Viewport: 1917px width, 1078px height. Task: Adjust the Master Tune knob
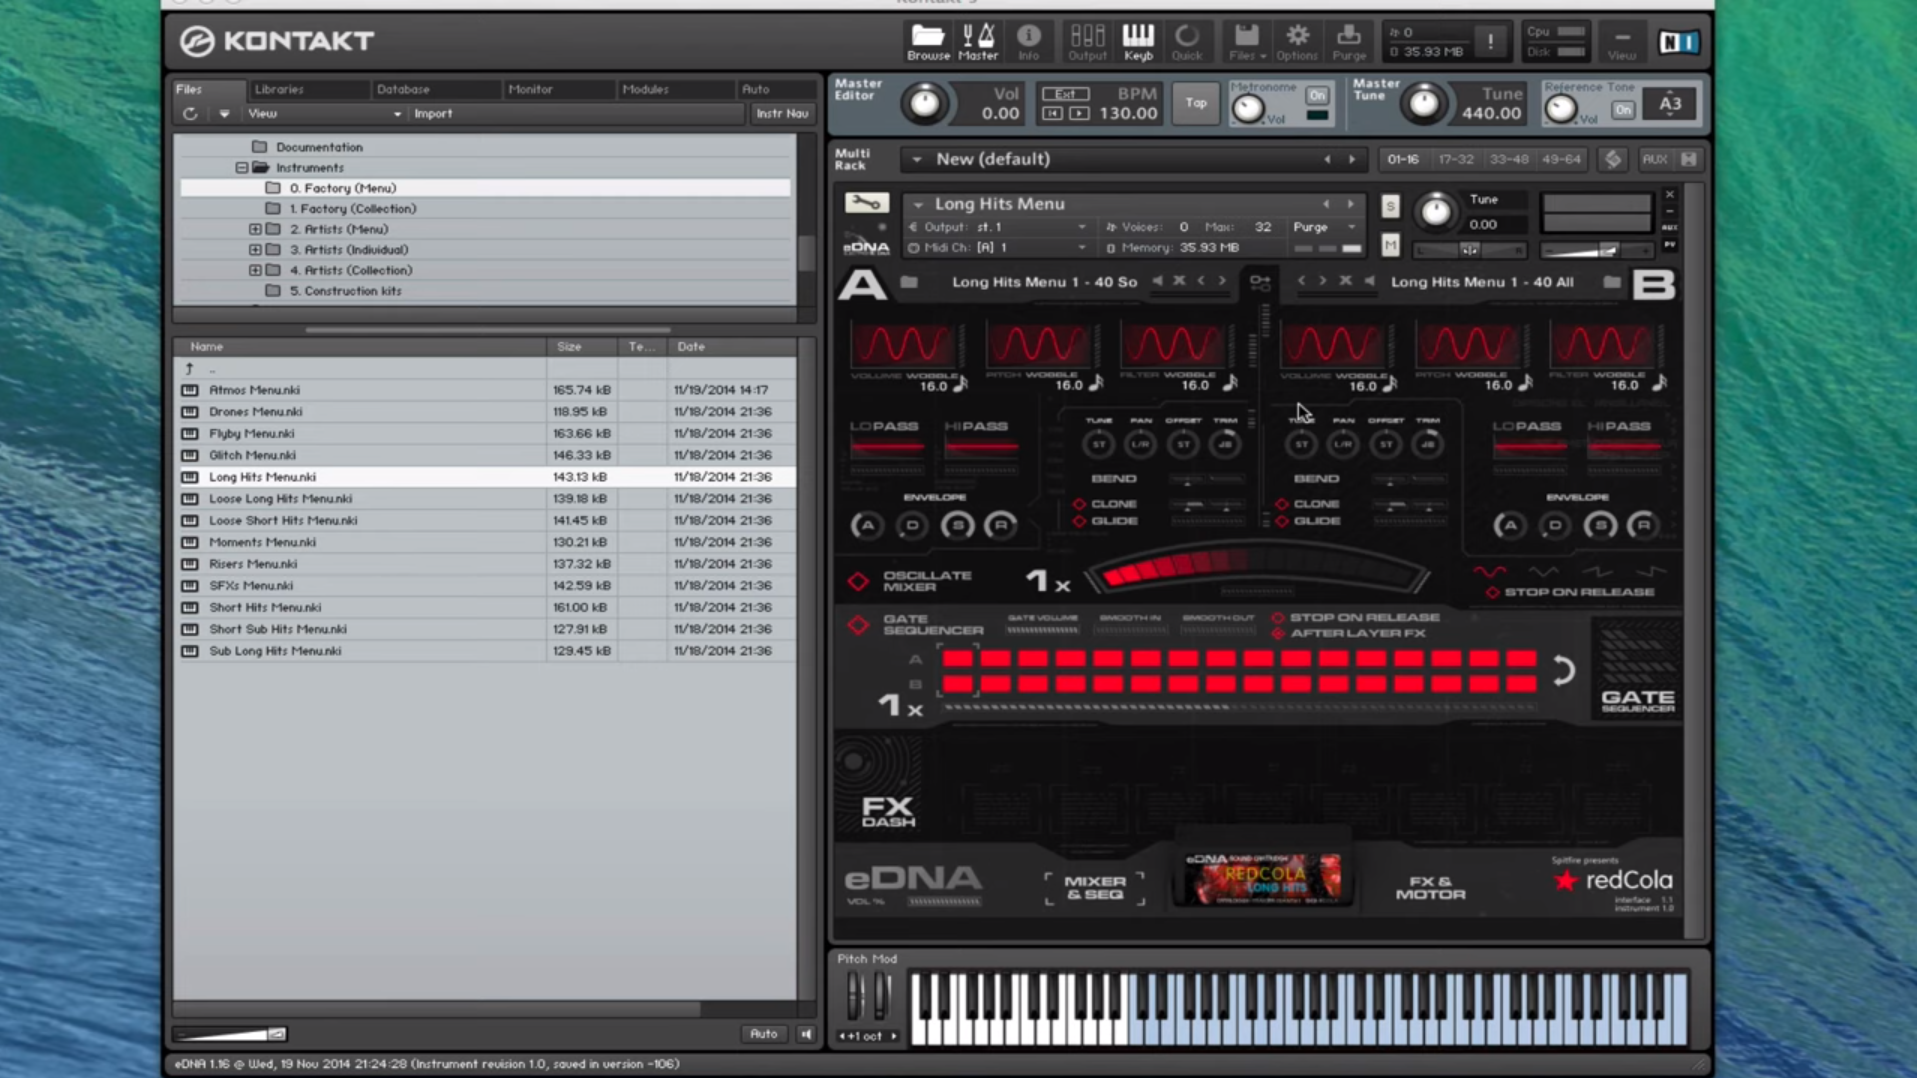click(x=1423, y=104)
